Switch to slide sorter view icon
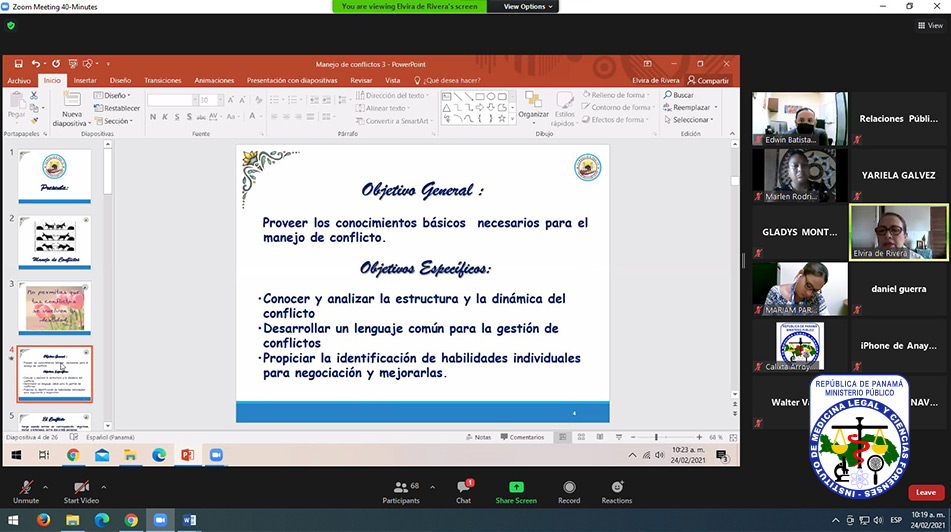This screenshot has width=951, height=532. click(x=581, y=437)
